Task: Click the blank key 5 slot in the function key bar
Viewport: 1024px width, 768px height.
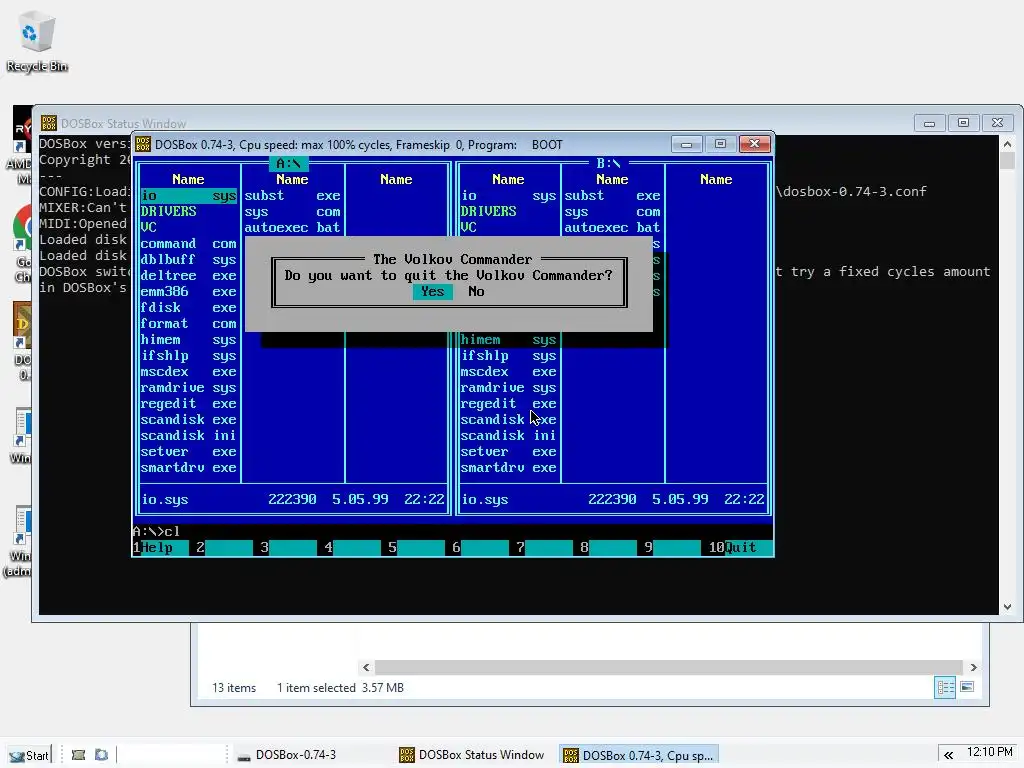Action: (416, 547)
